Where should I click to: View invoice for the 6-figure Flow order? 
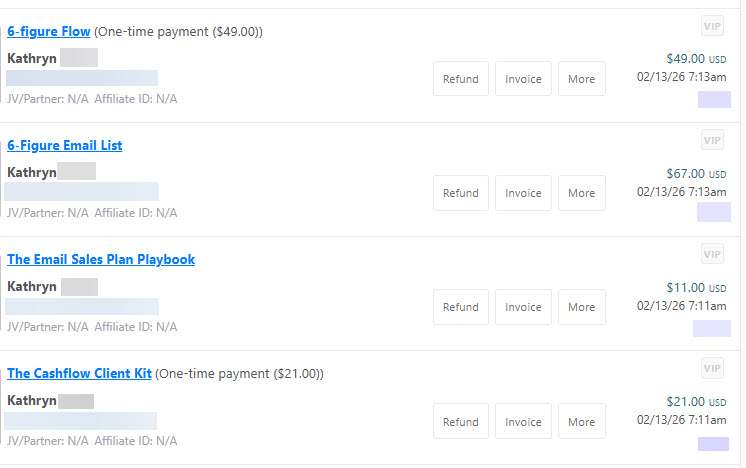(x=523, y=79)
